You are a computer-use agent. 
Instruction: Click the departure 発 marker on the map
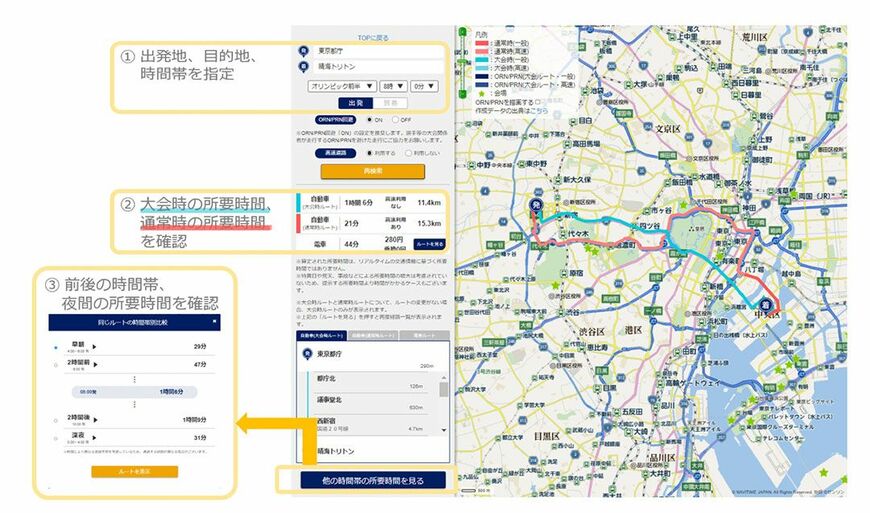pyautogui.click(x=535, y=205)
